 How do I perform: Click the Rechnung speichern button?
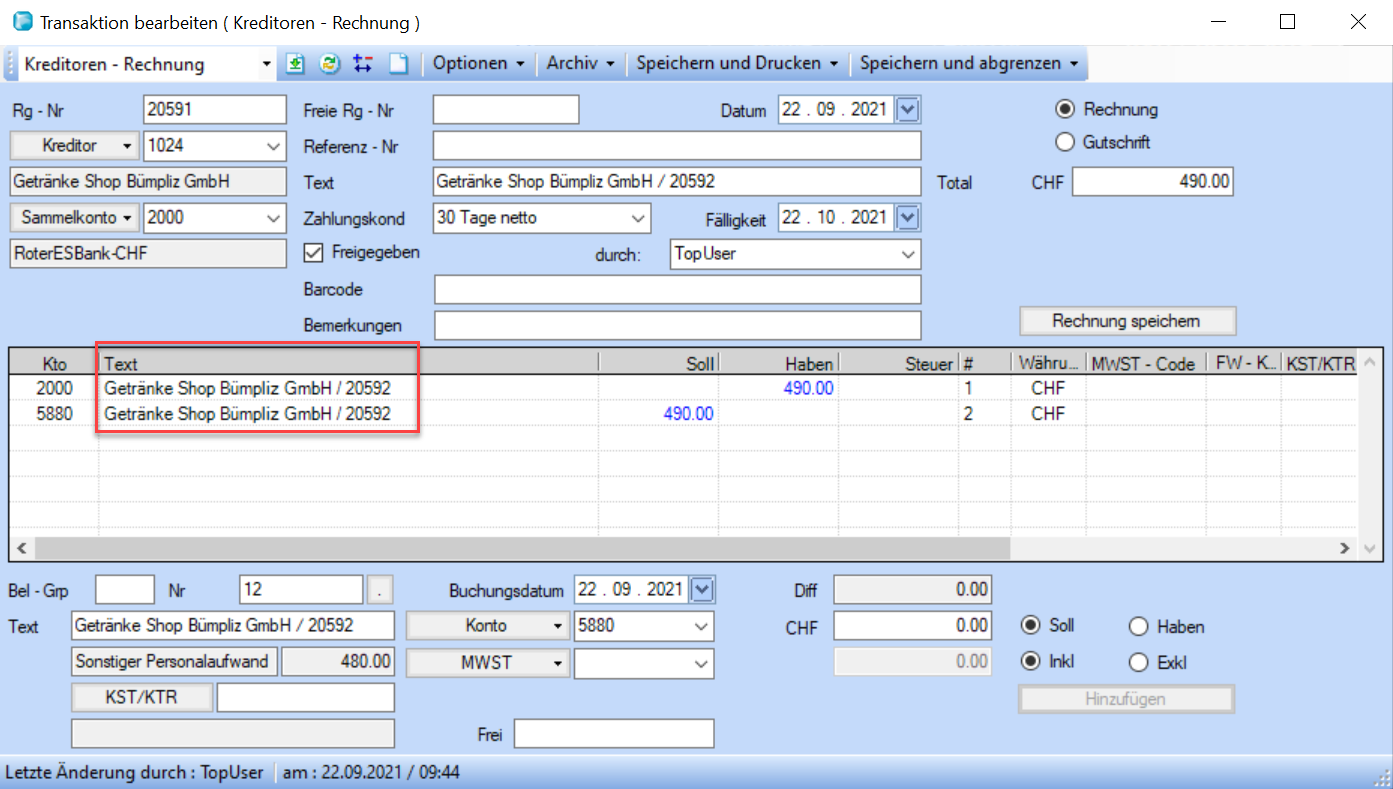click(1127, 321)
